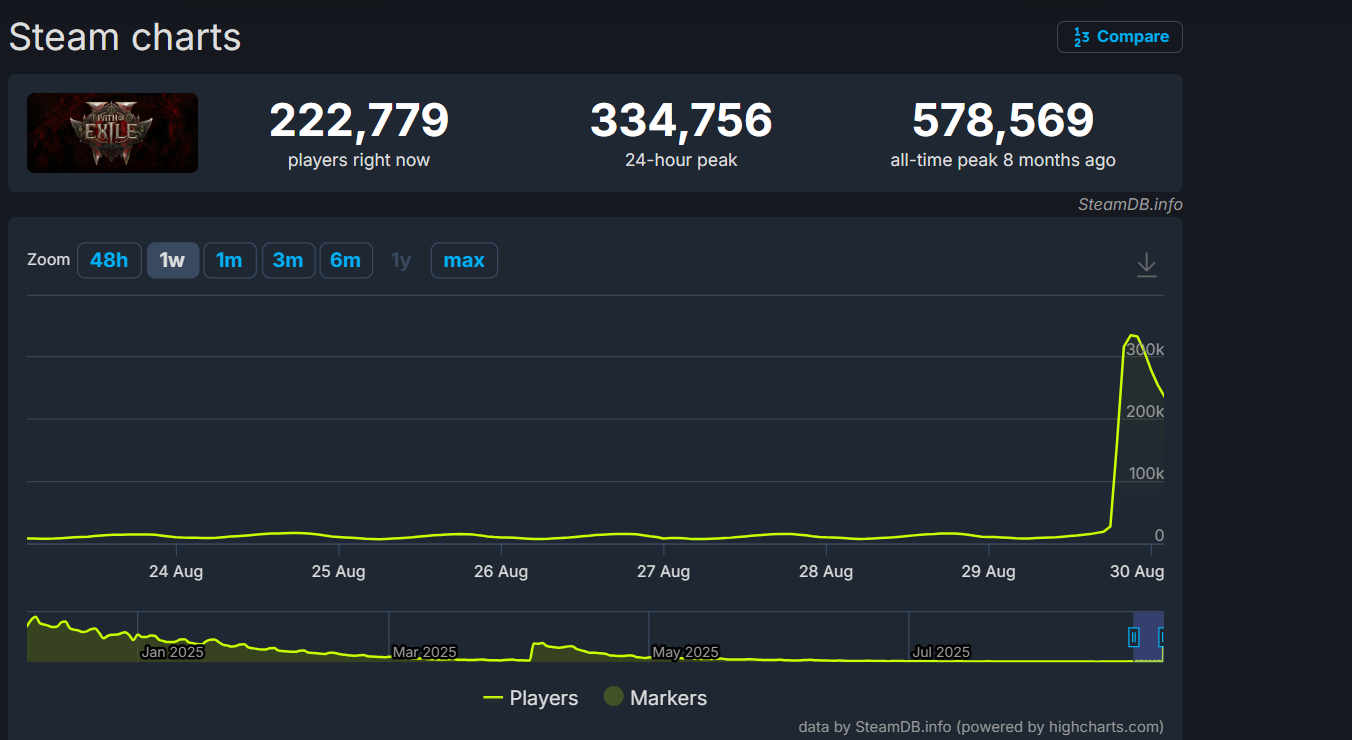Set chart zoom to 6m

tap(346, 260)
